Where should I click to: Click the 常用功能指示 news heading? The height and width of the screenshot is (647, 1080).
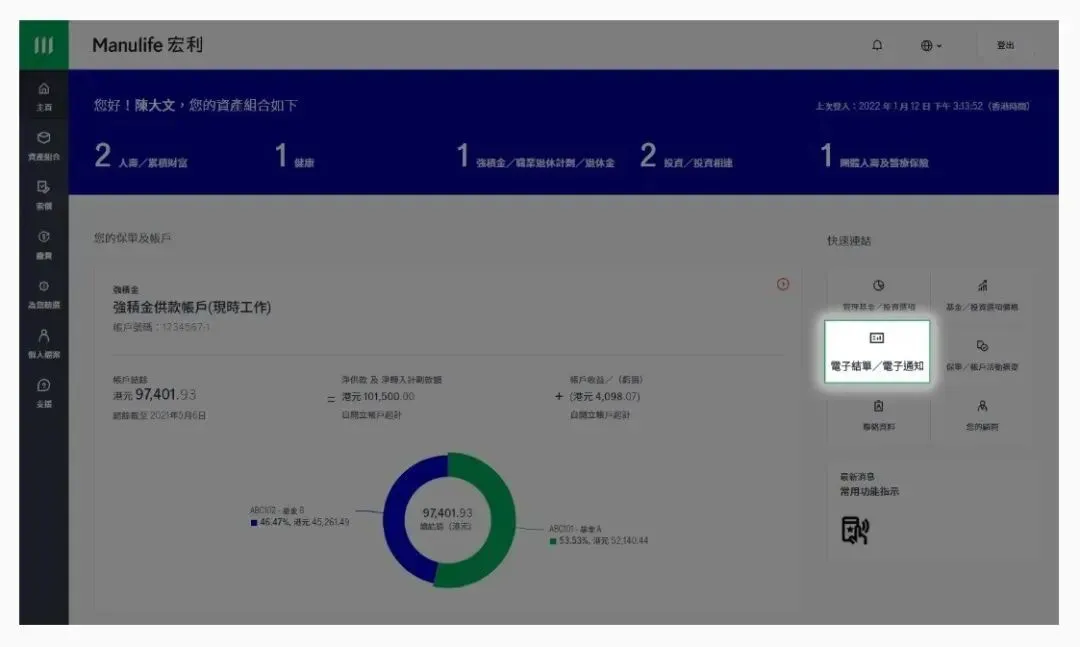[869, 491]
